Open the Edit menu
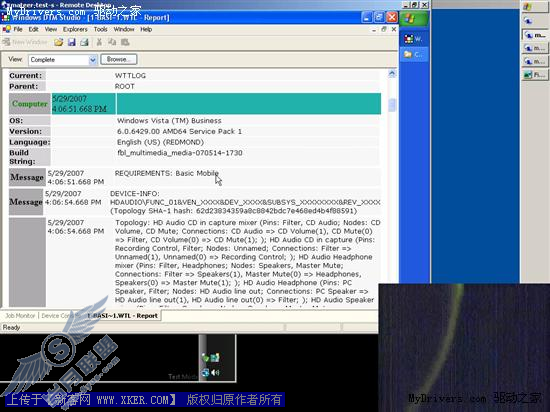The height and width of the screenshot is (412, 550). pos(33,29)
